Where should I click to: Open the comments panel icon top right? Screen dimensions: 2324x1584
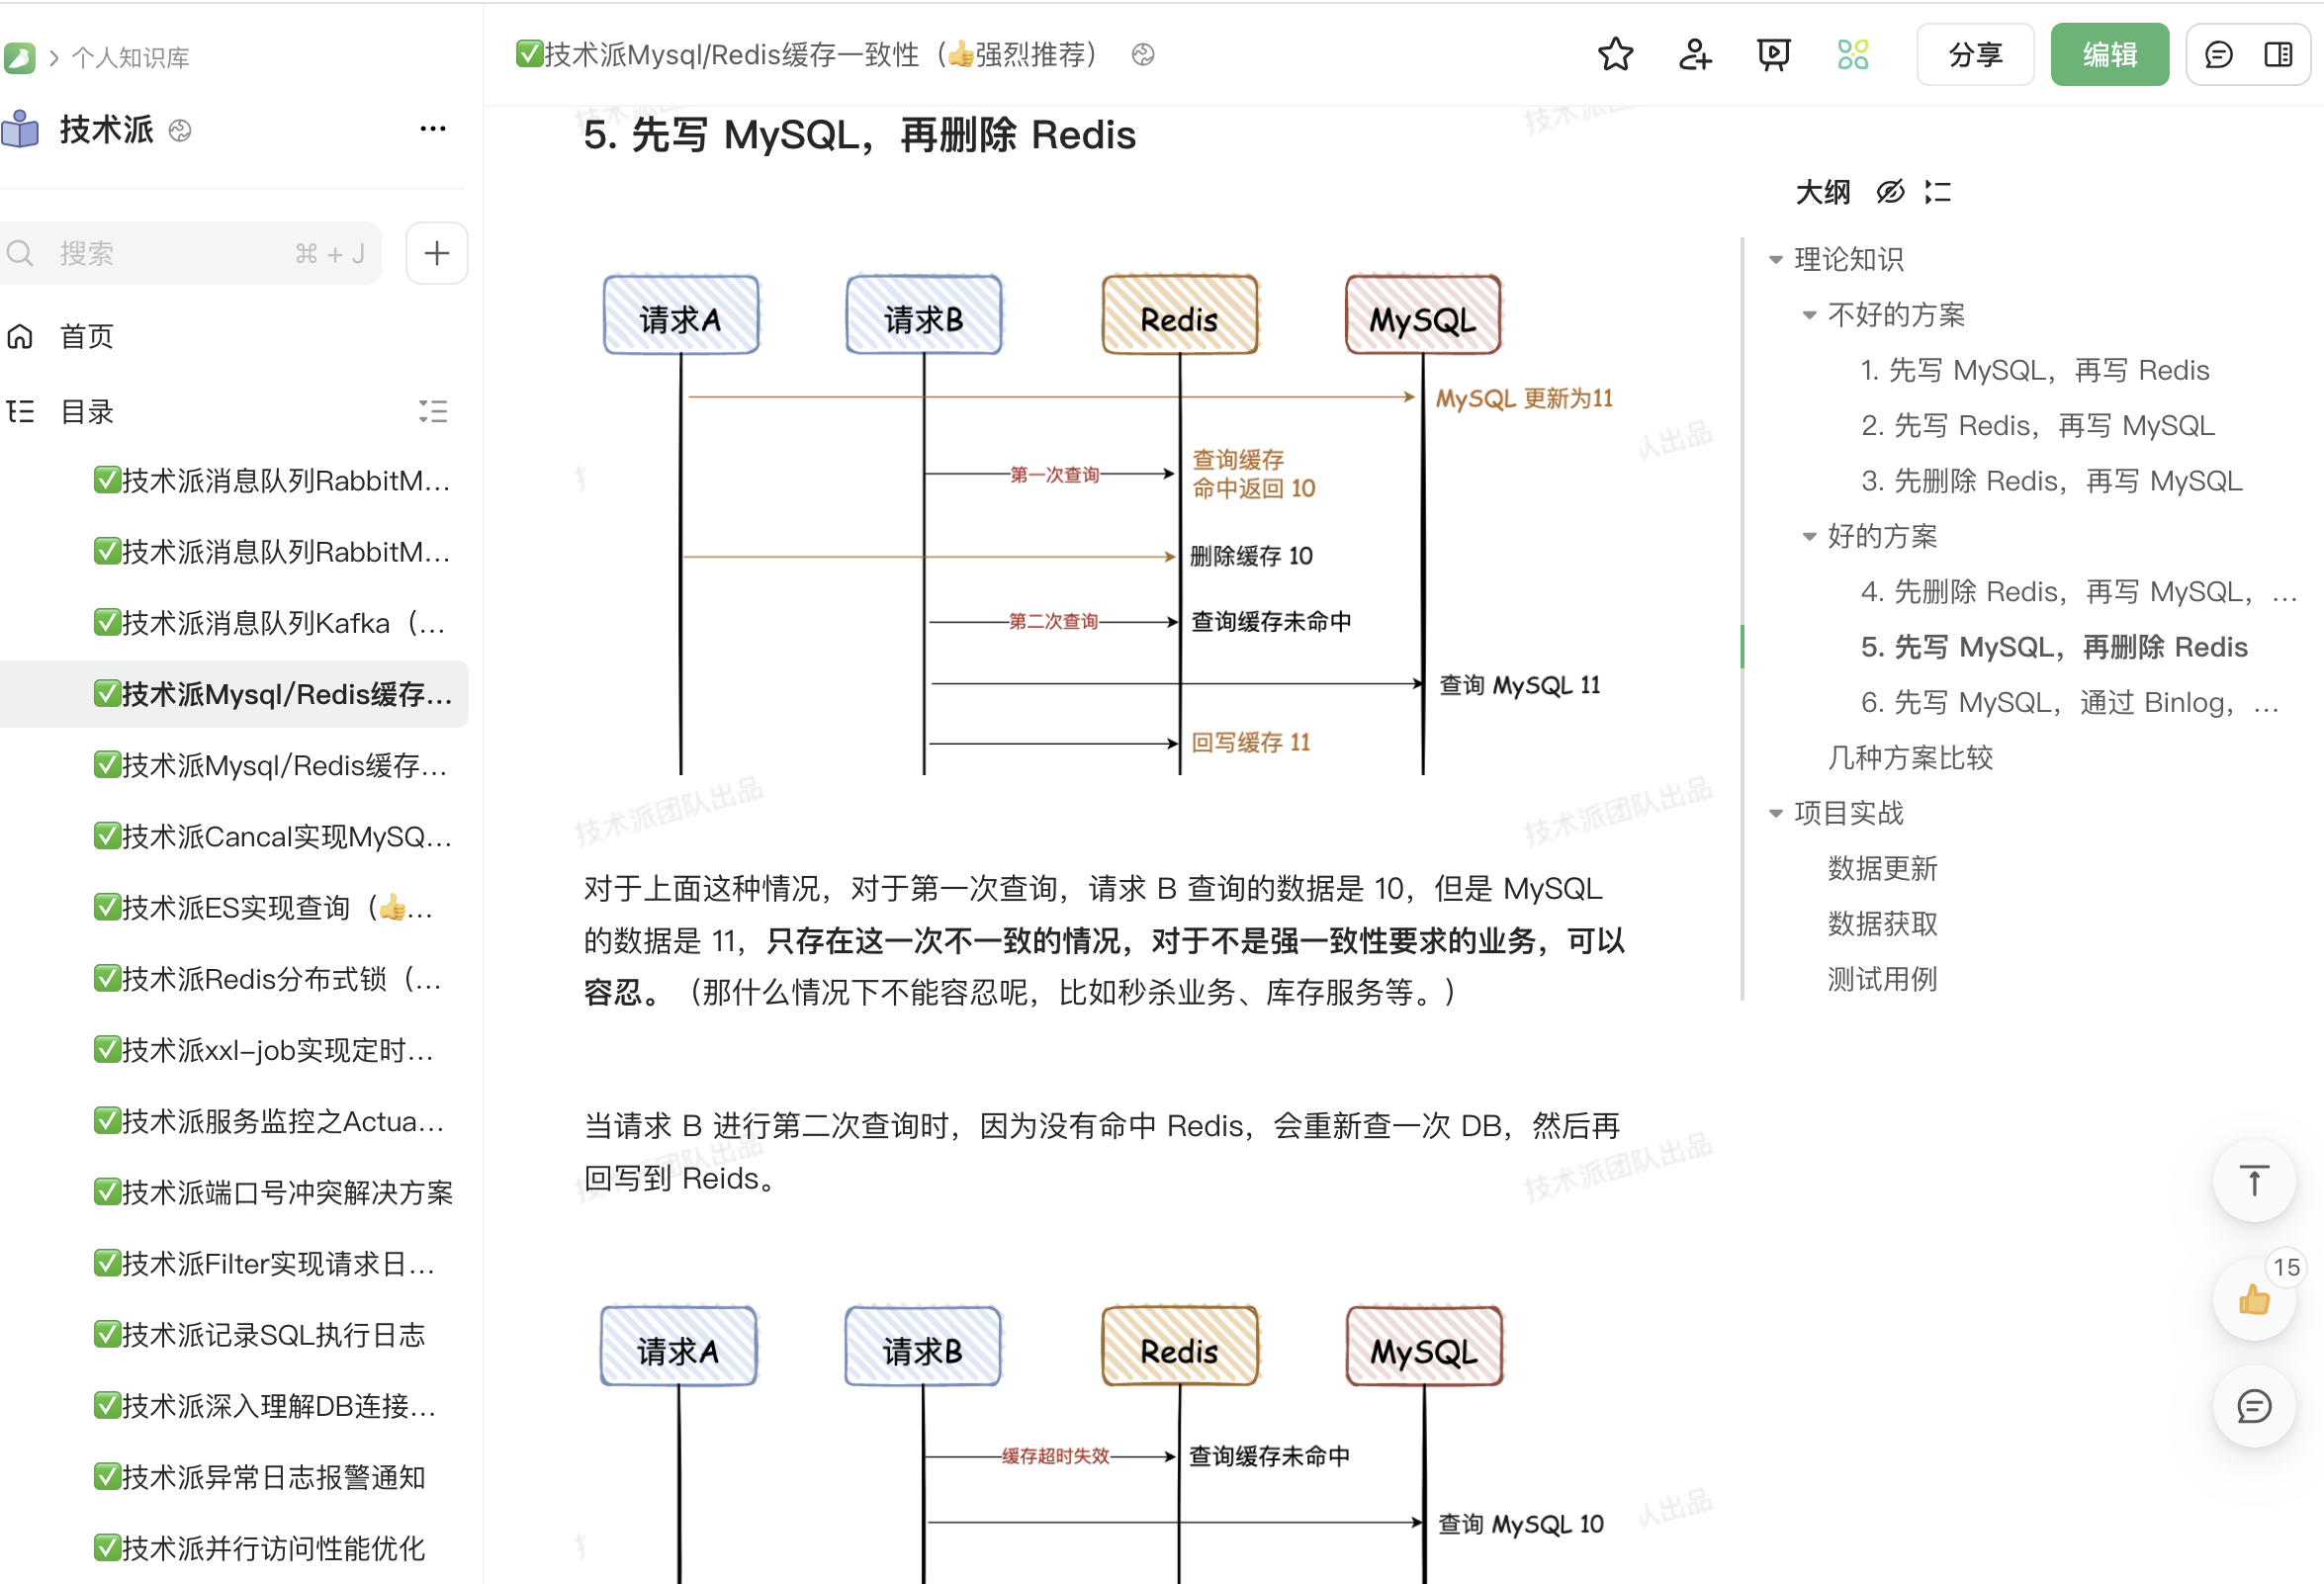tap(2218, 55)
